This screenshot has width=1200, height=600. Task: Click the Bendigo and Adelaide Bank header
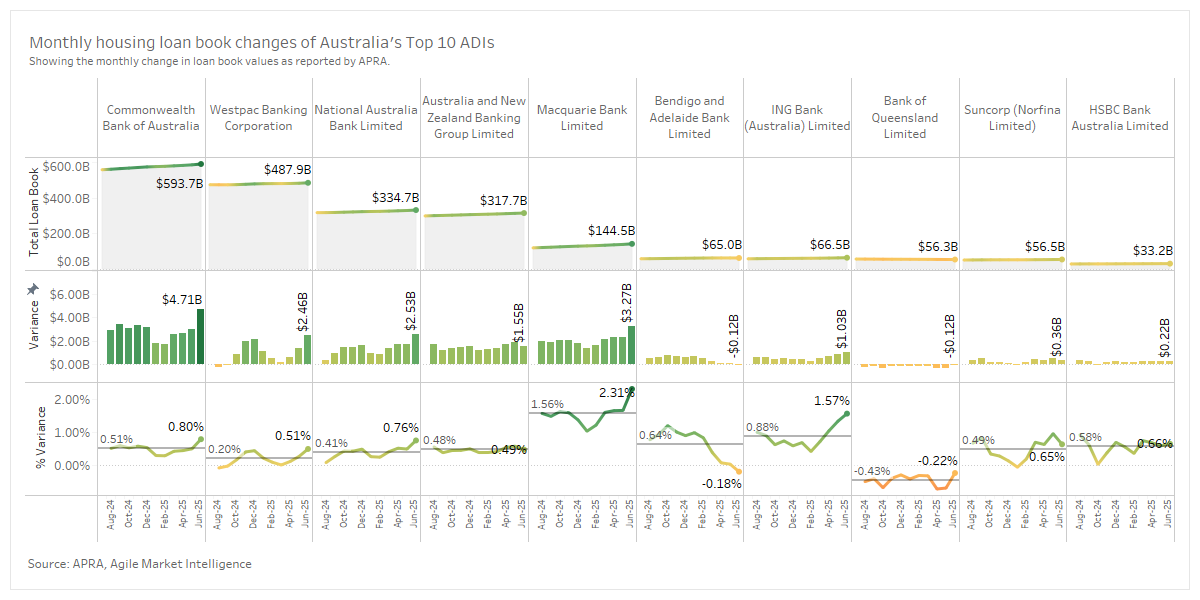(x=690, y=117)
